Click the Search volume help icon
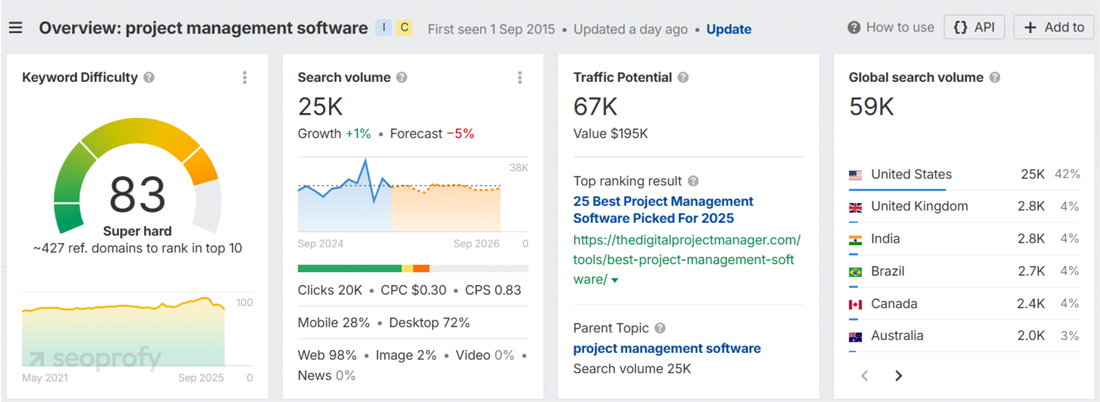The image size is (1100, 402). click(x=402, y=78)
